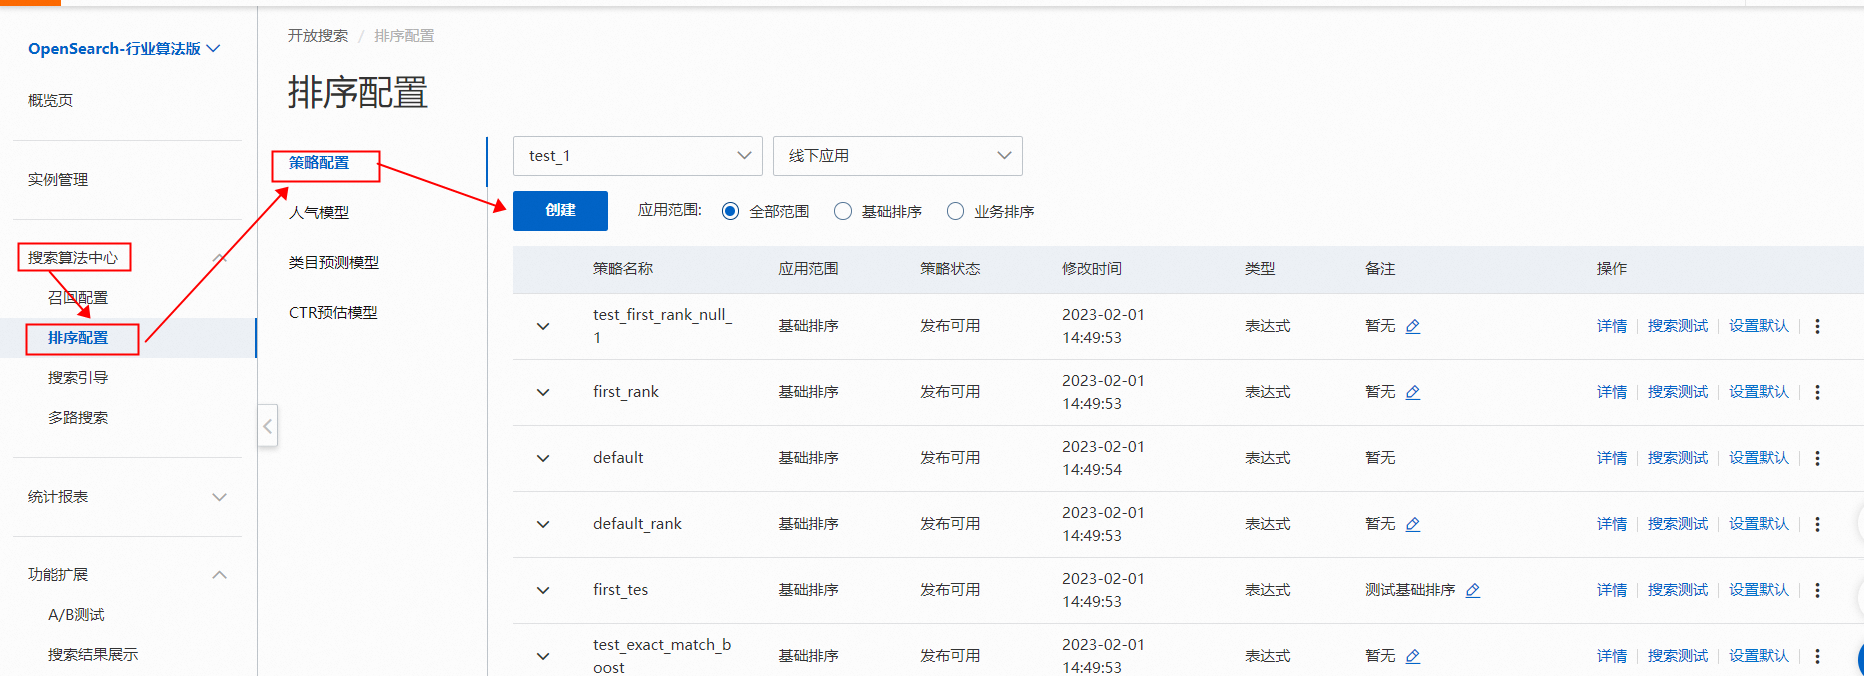
Task: Open 实例管理 in sidebar
Action: [58, 180]
